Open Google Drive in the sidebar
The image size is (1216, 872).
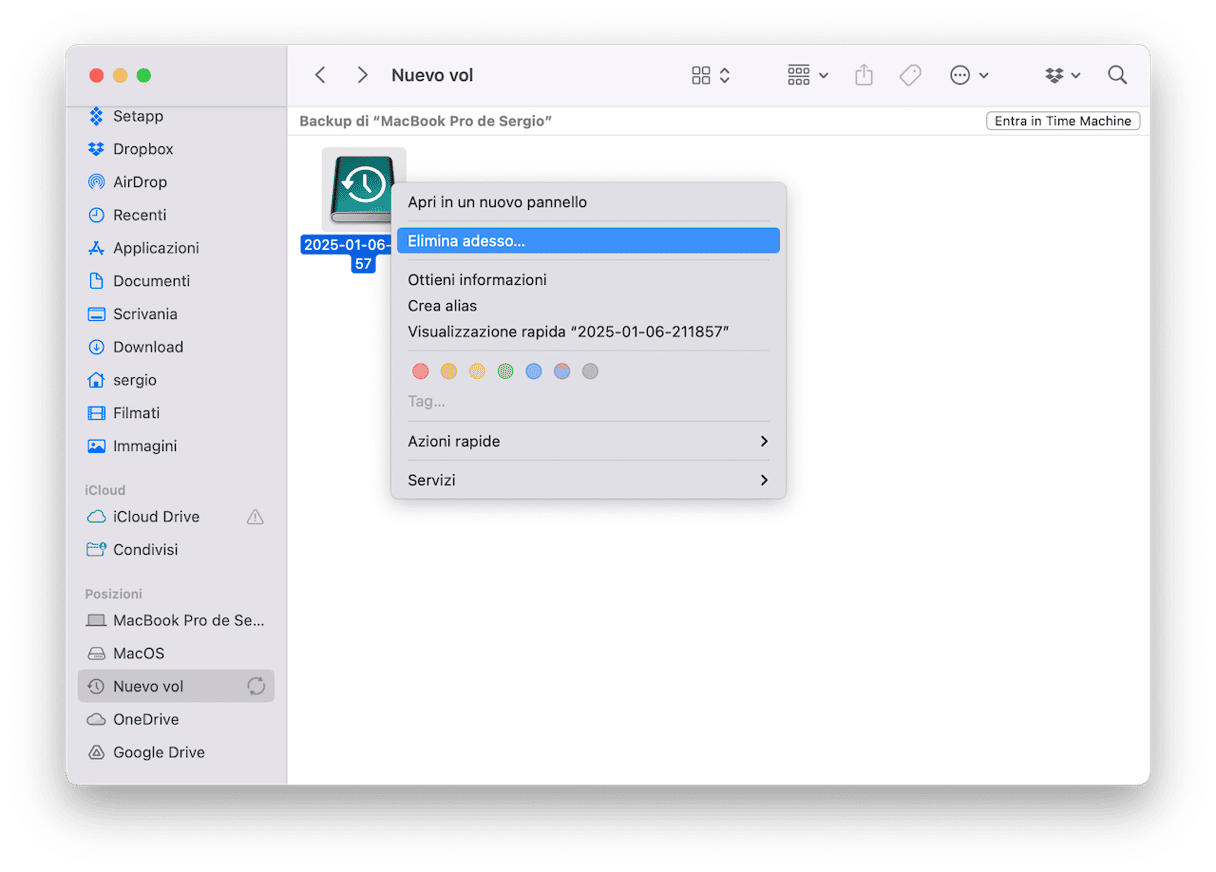[x=158, y=752]
